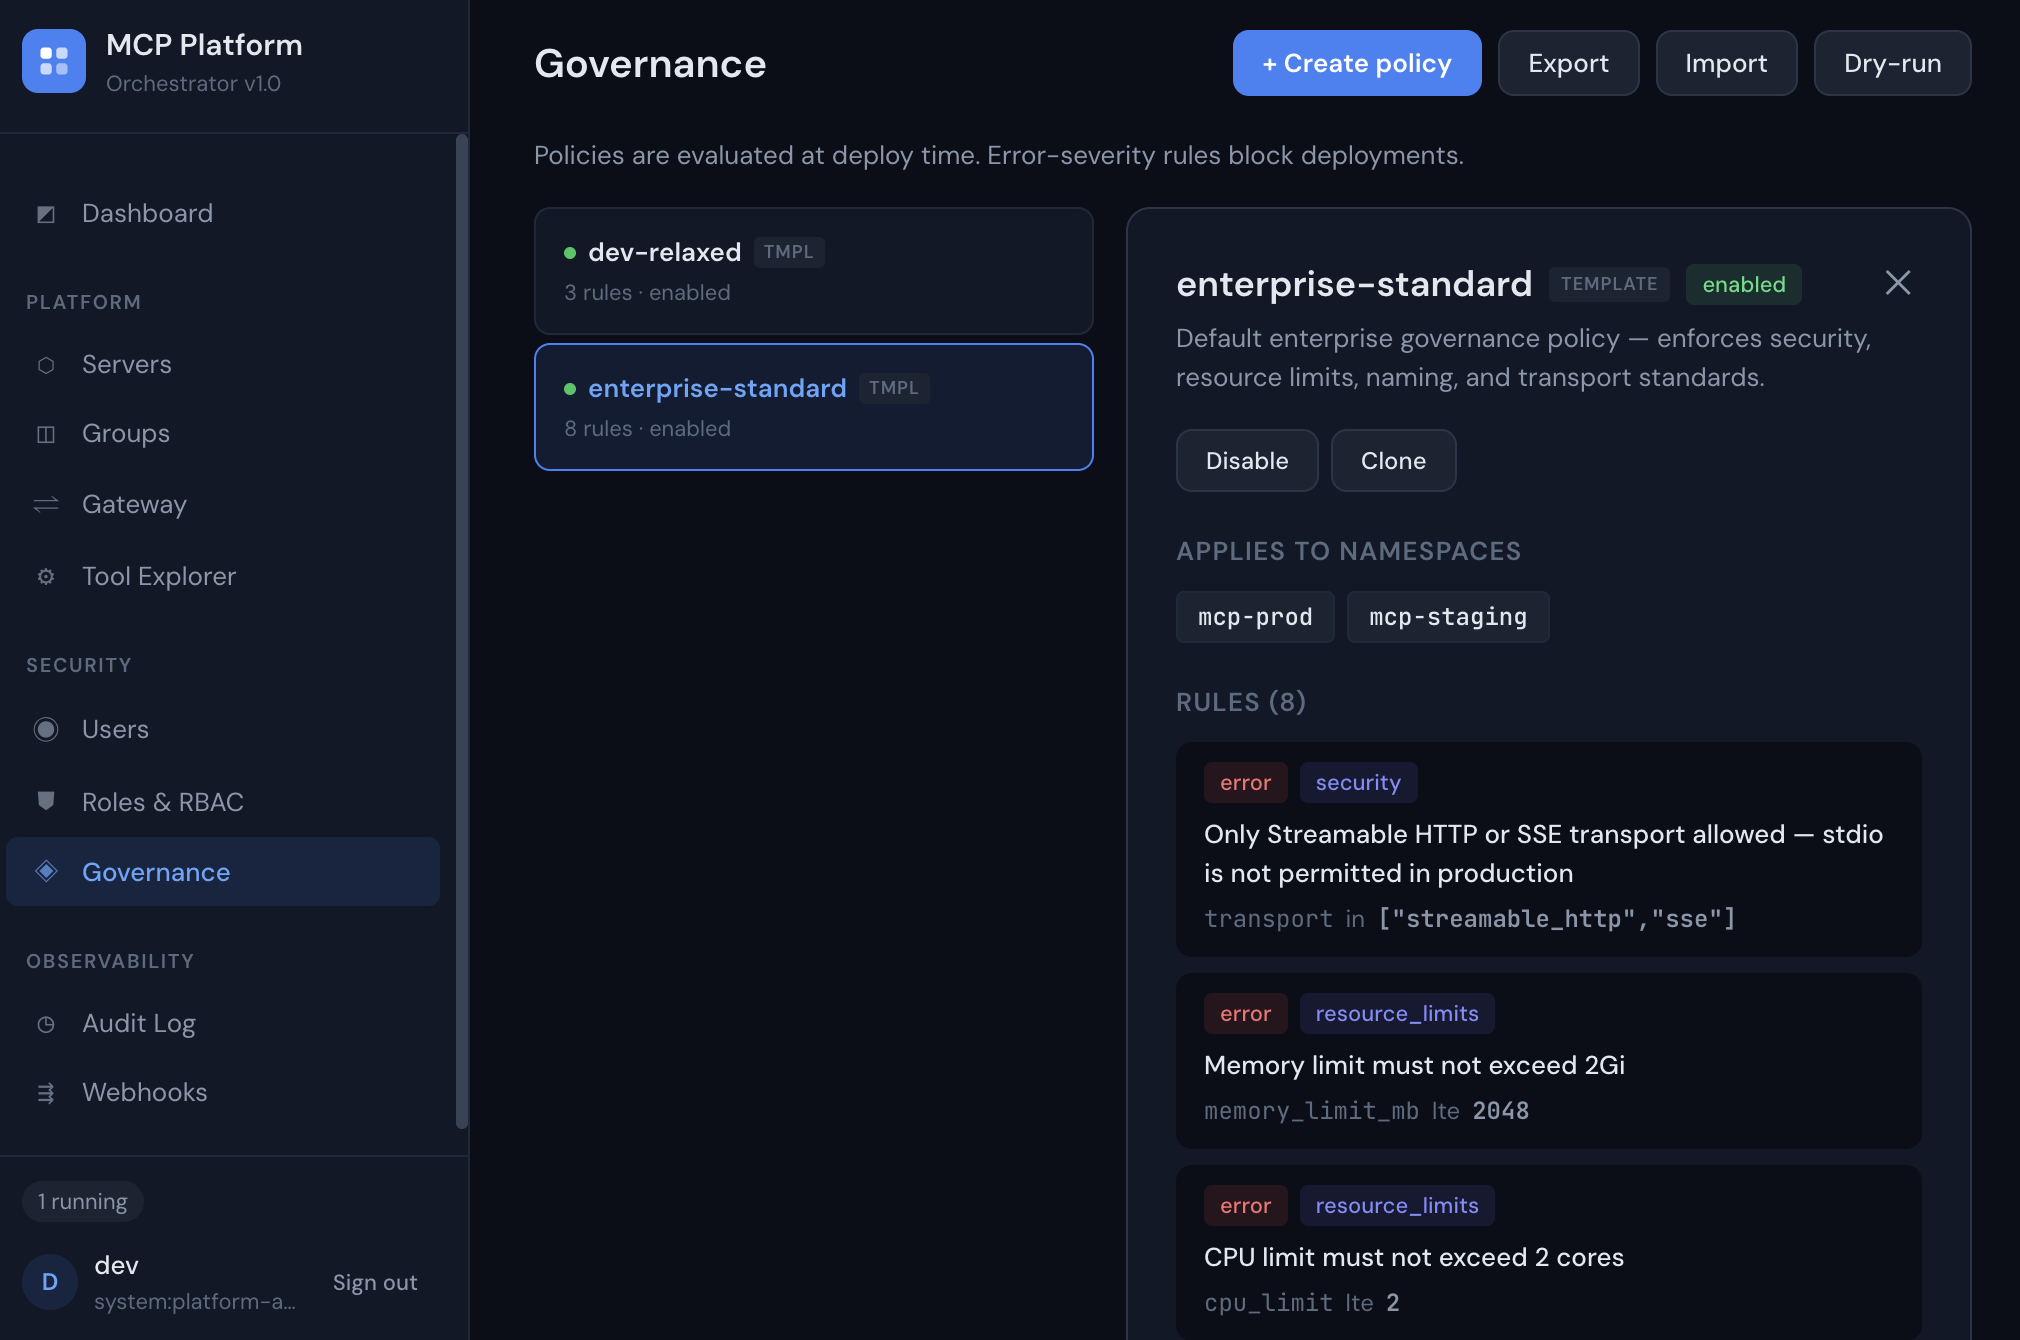Click '8 rules · enabled' text
Screen dimensions: 2020x1340
click(x=647, y=429)
